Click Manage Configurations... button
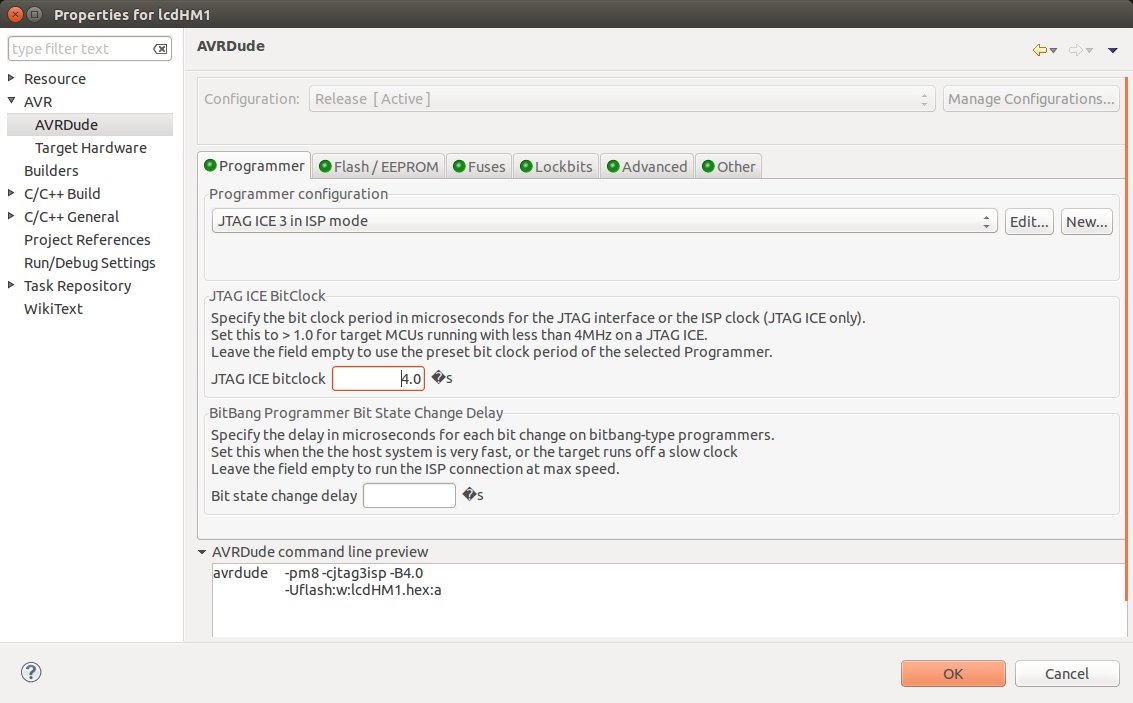 click(1031, 99)
